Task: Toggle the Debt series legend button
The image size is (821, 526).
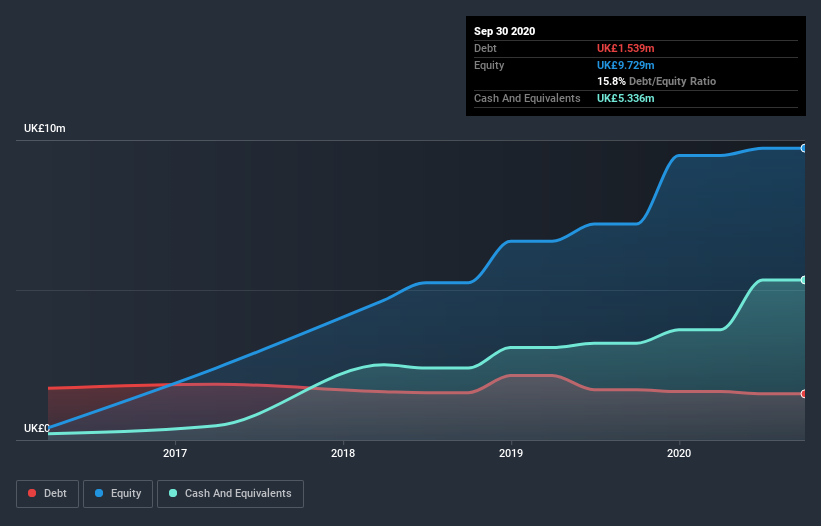Action: [x=47, y=494]
